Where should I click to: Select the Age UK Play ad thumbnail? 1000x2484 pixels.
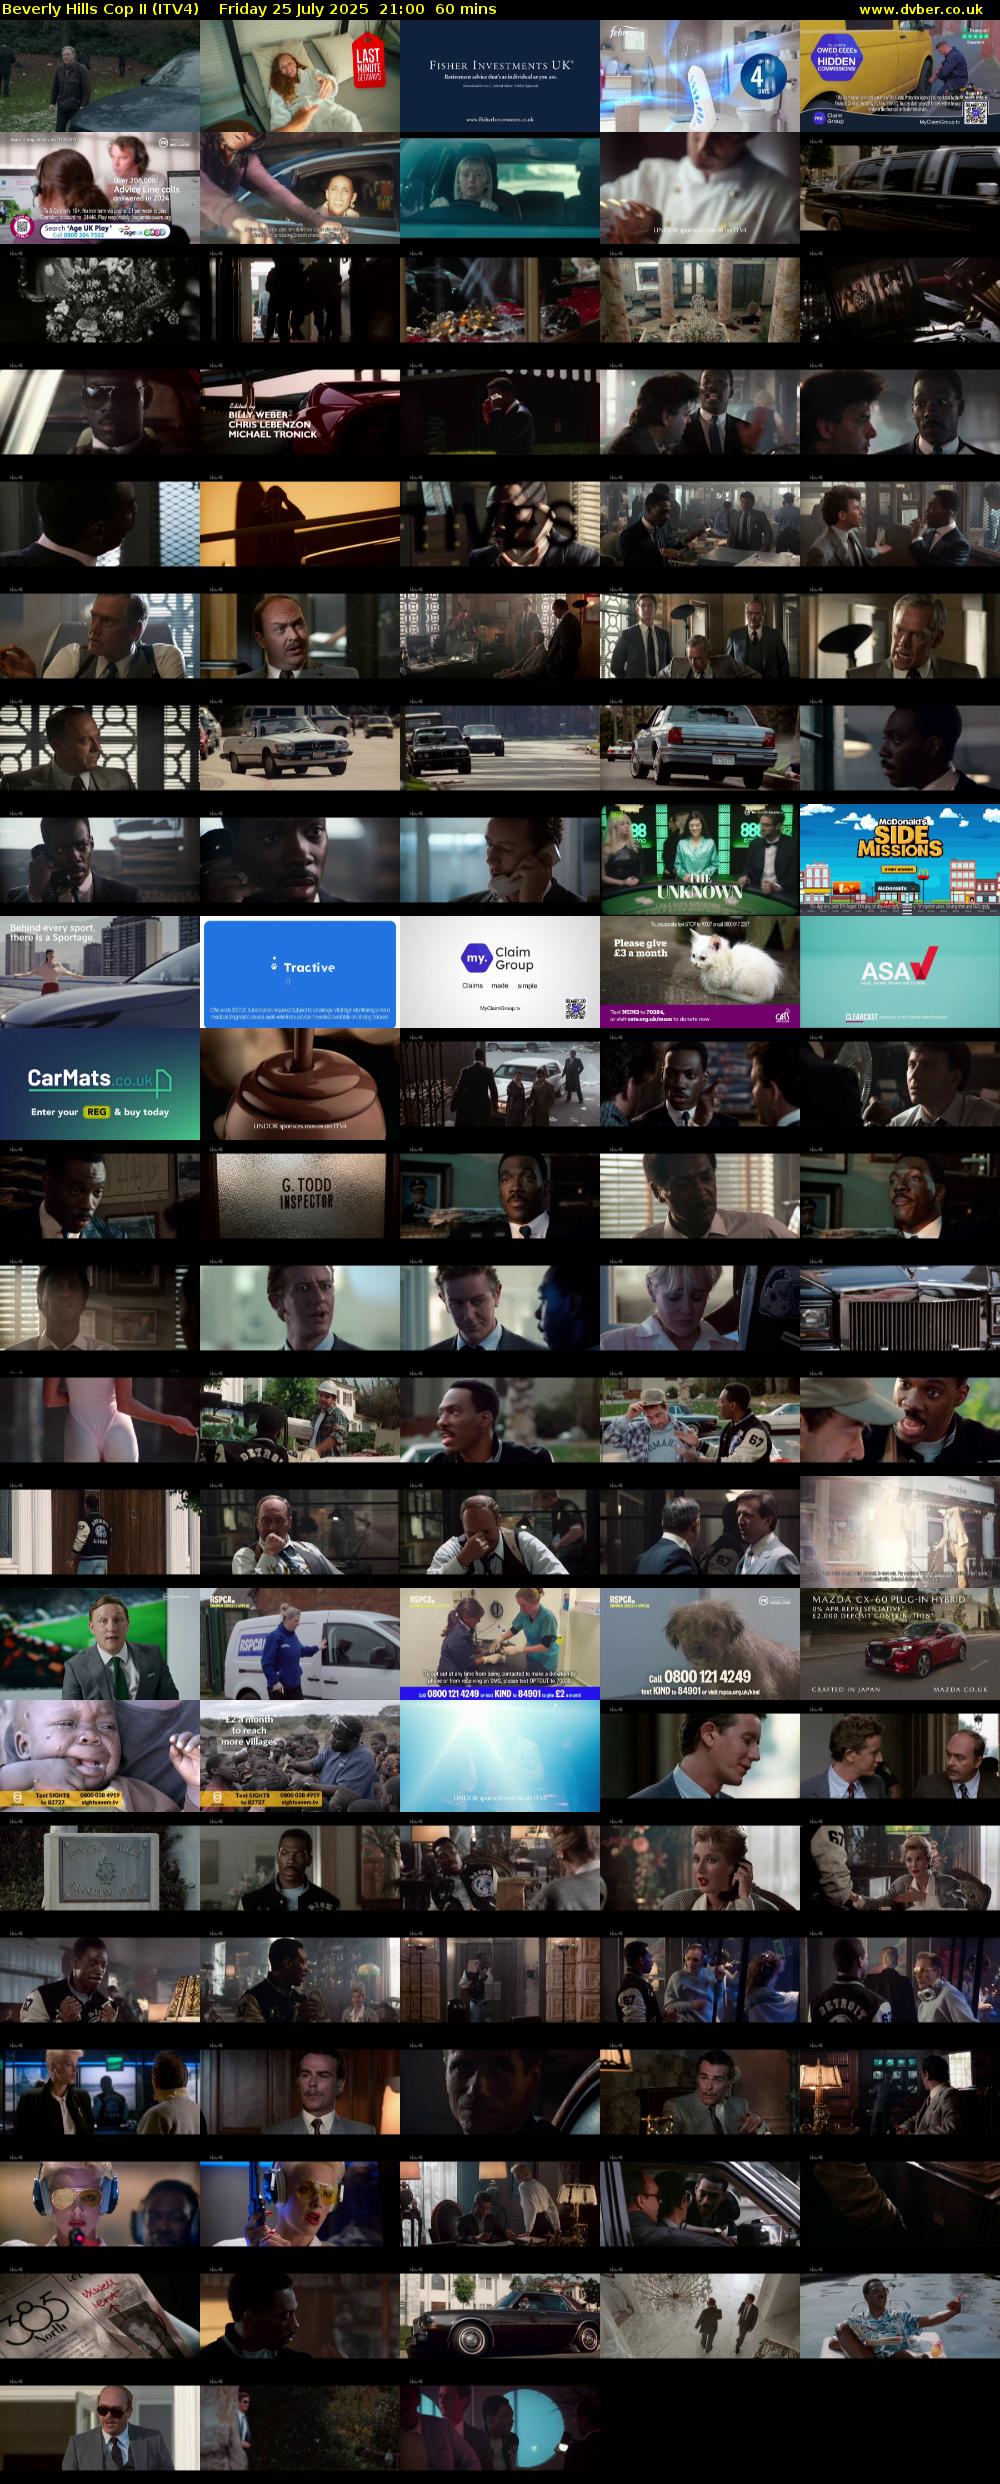coord(100,188)
